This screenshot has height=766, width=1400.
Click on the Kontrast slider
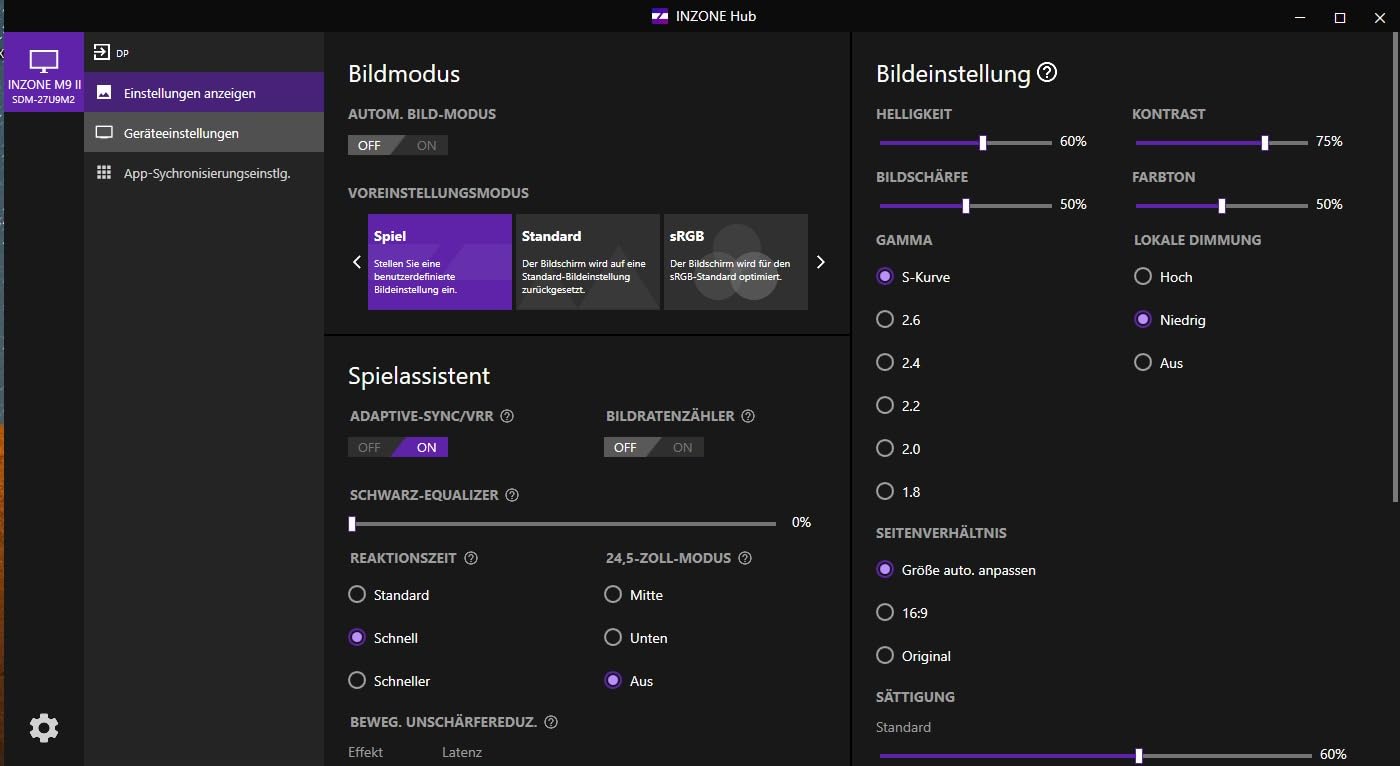pos(1222,143)
